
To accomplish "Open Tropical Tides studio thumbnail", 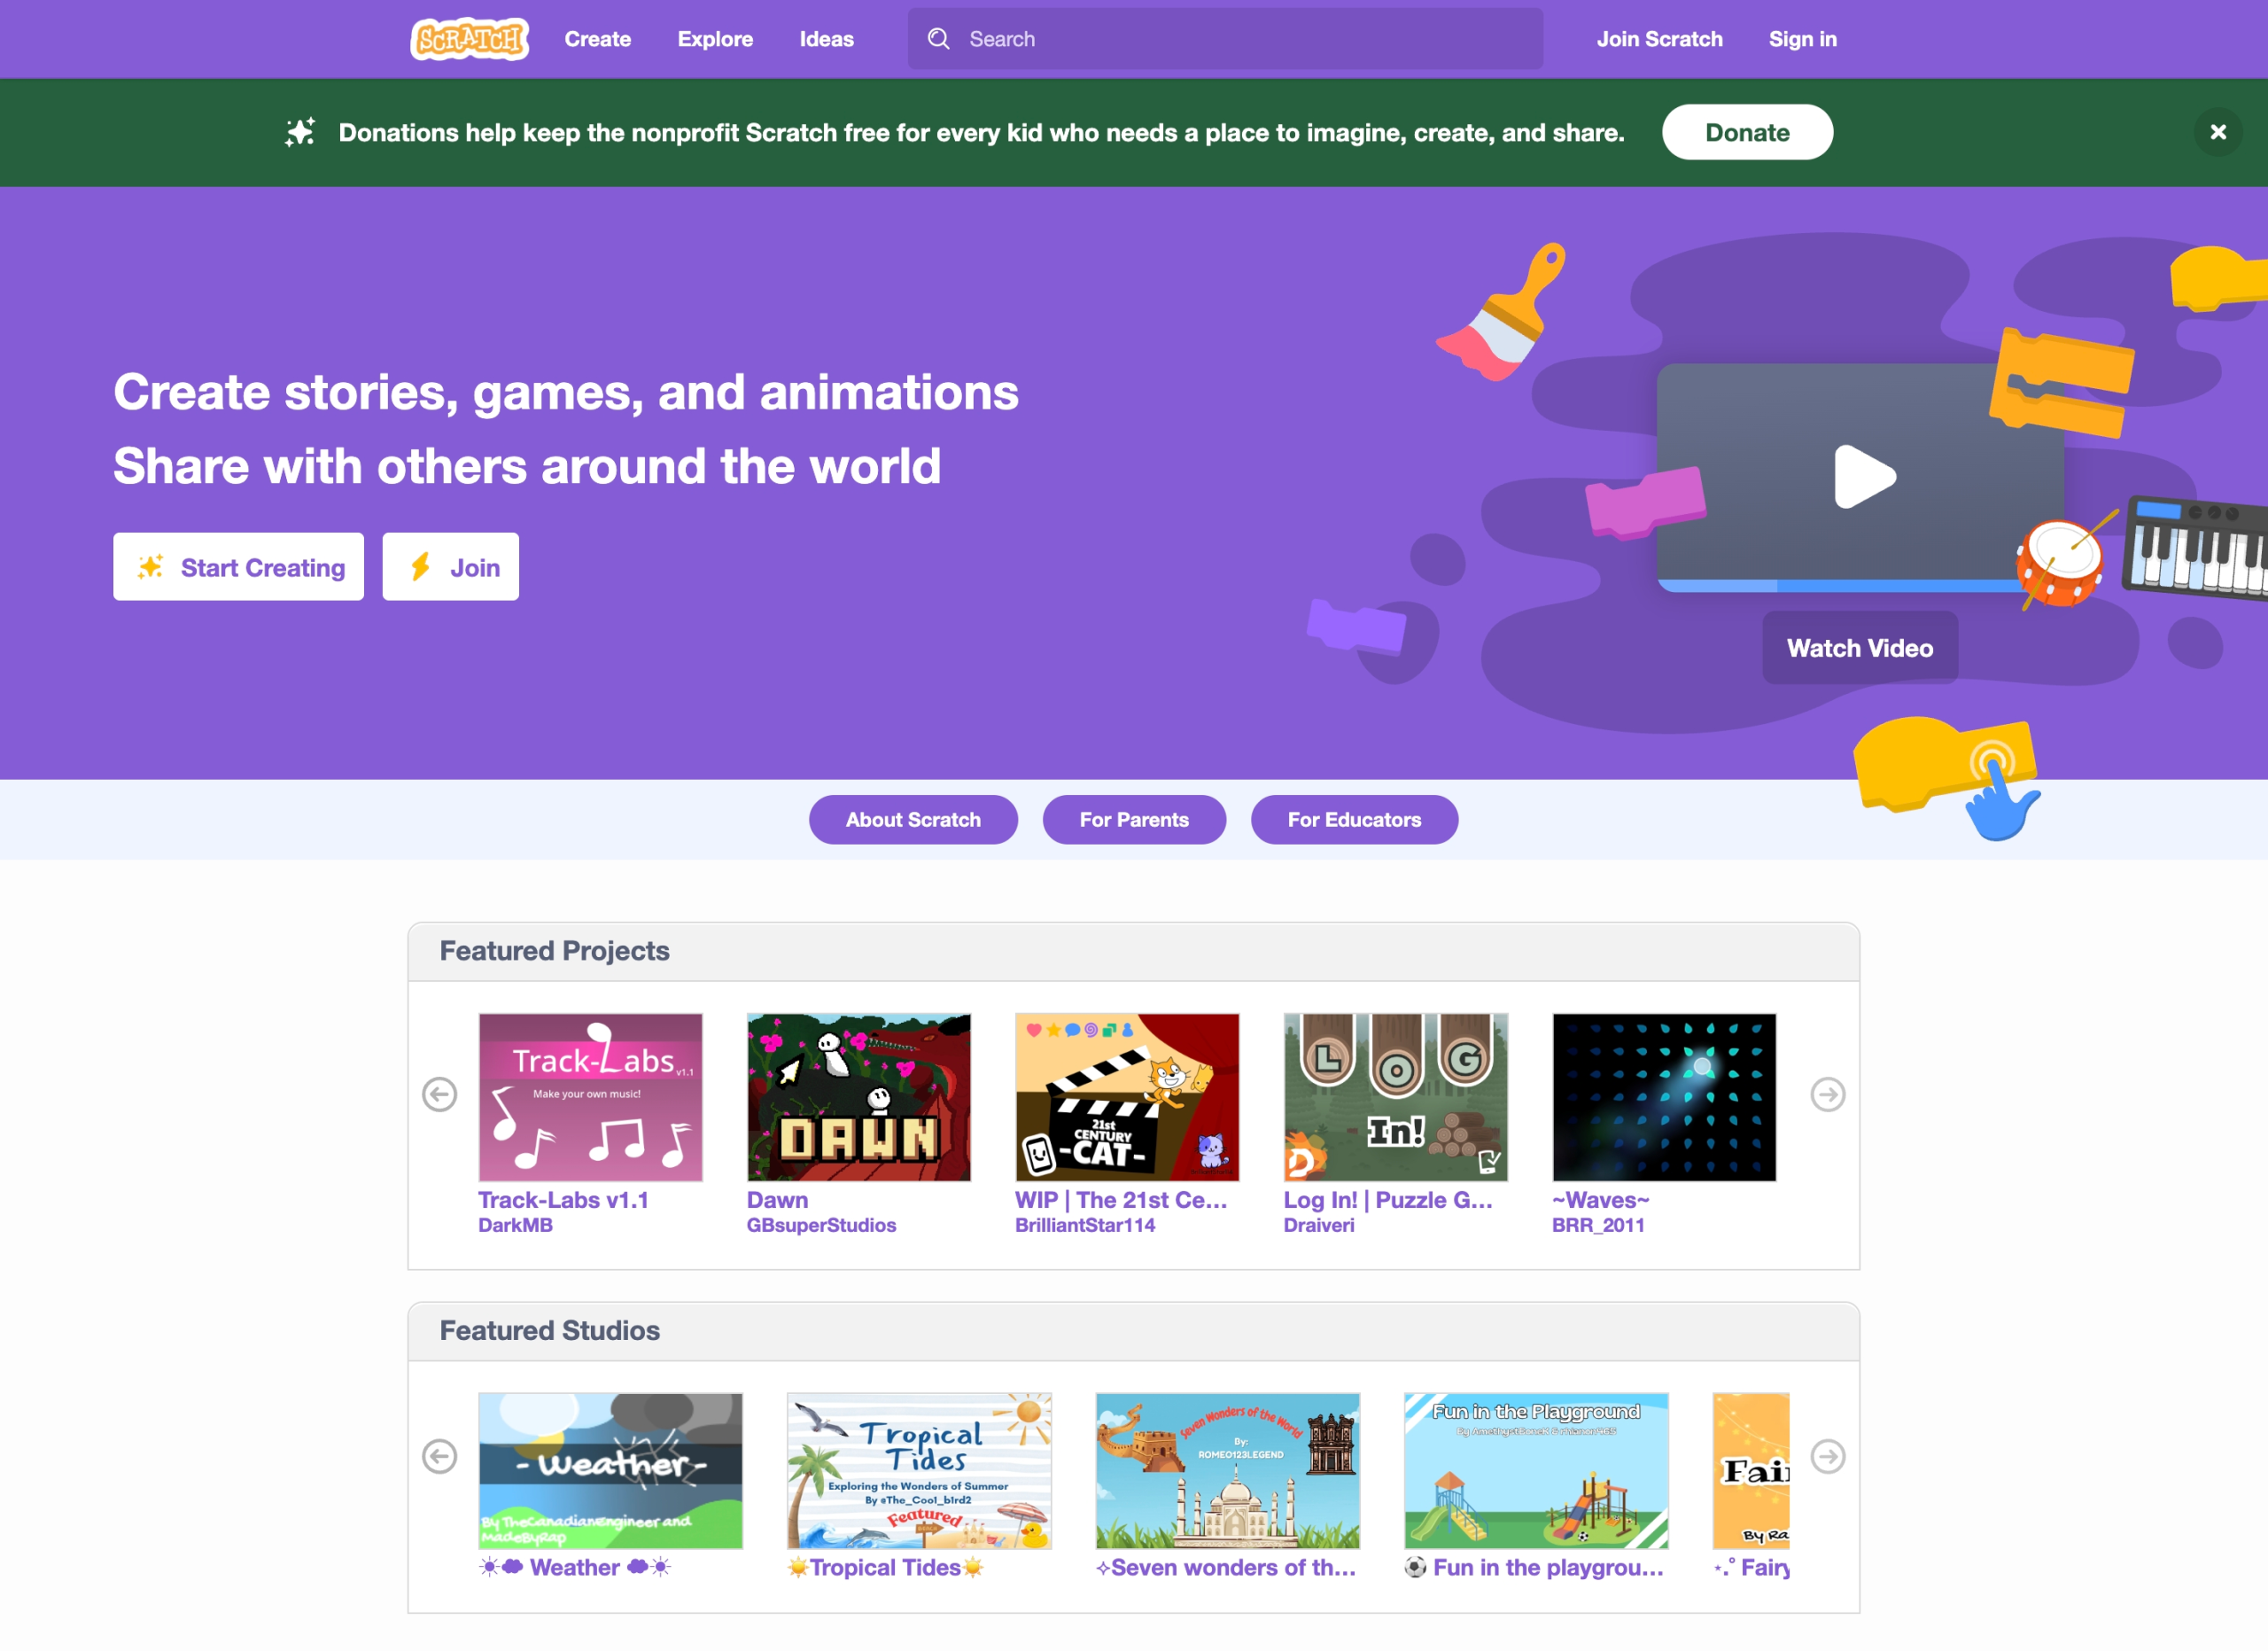I will (x=919, y=1471).
